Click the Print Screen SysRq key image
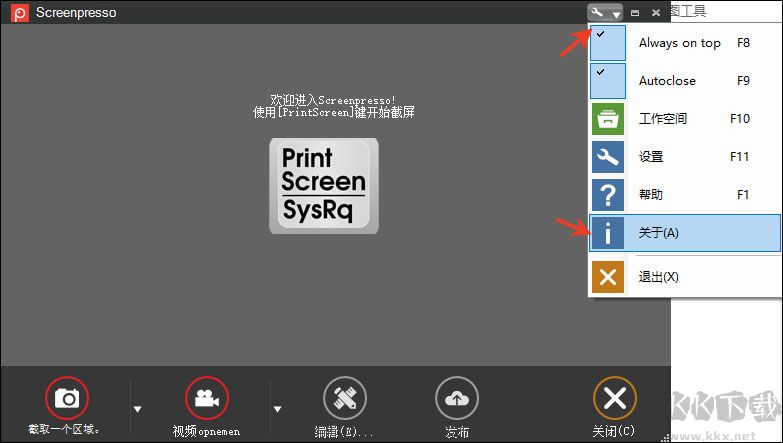This screenshot has width=783, height=443. pyautogui.click(x=324, y=186)
